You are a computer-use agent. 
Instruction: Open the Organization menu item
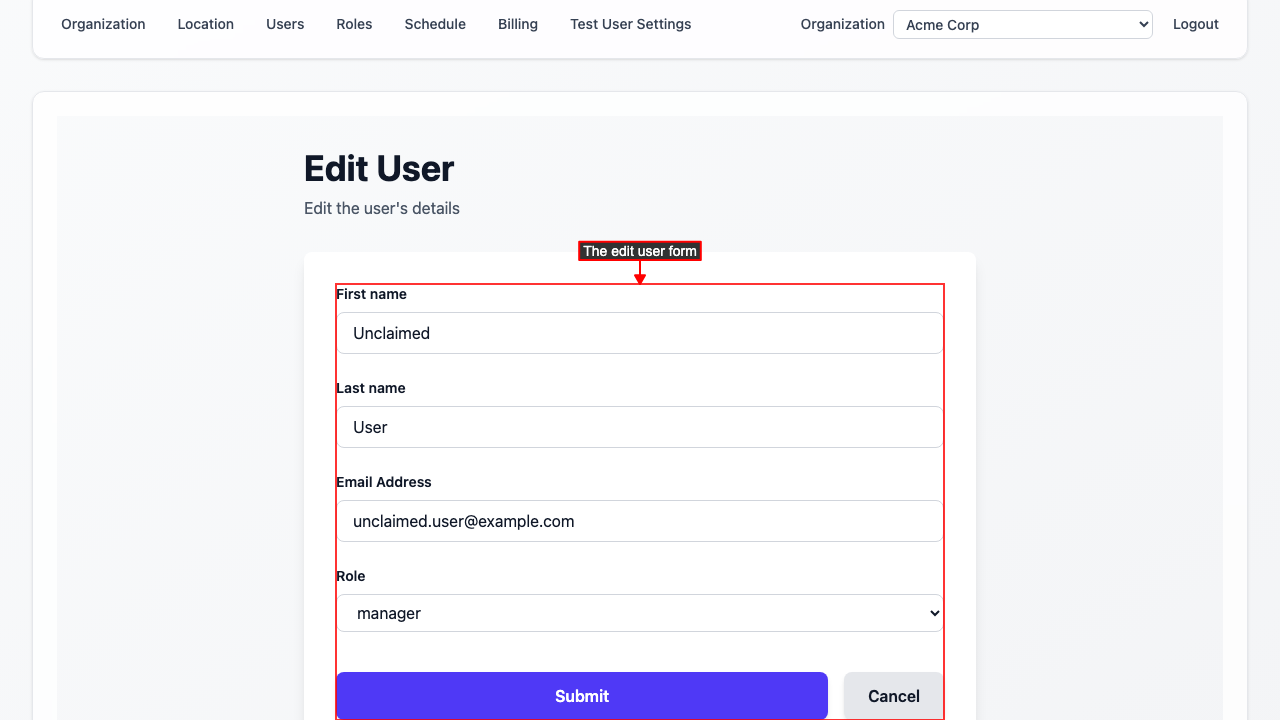[x=103, y=24]
